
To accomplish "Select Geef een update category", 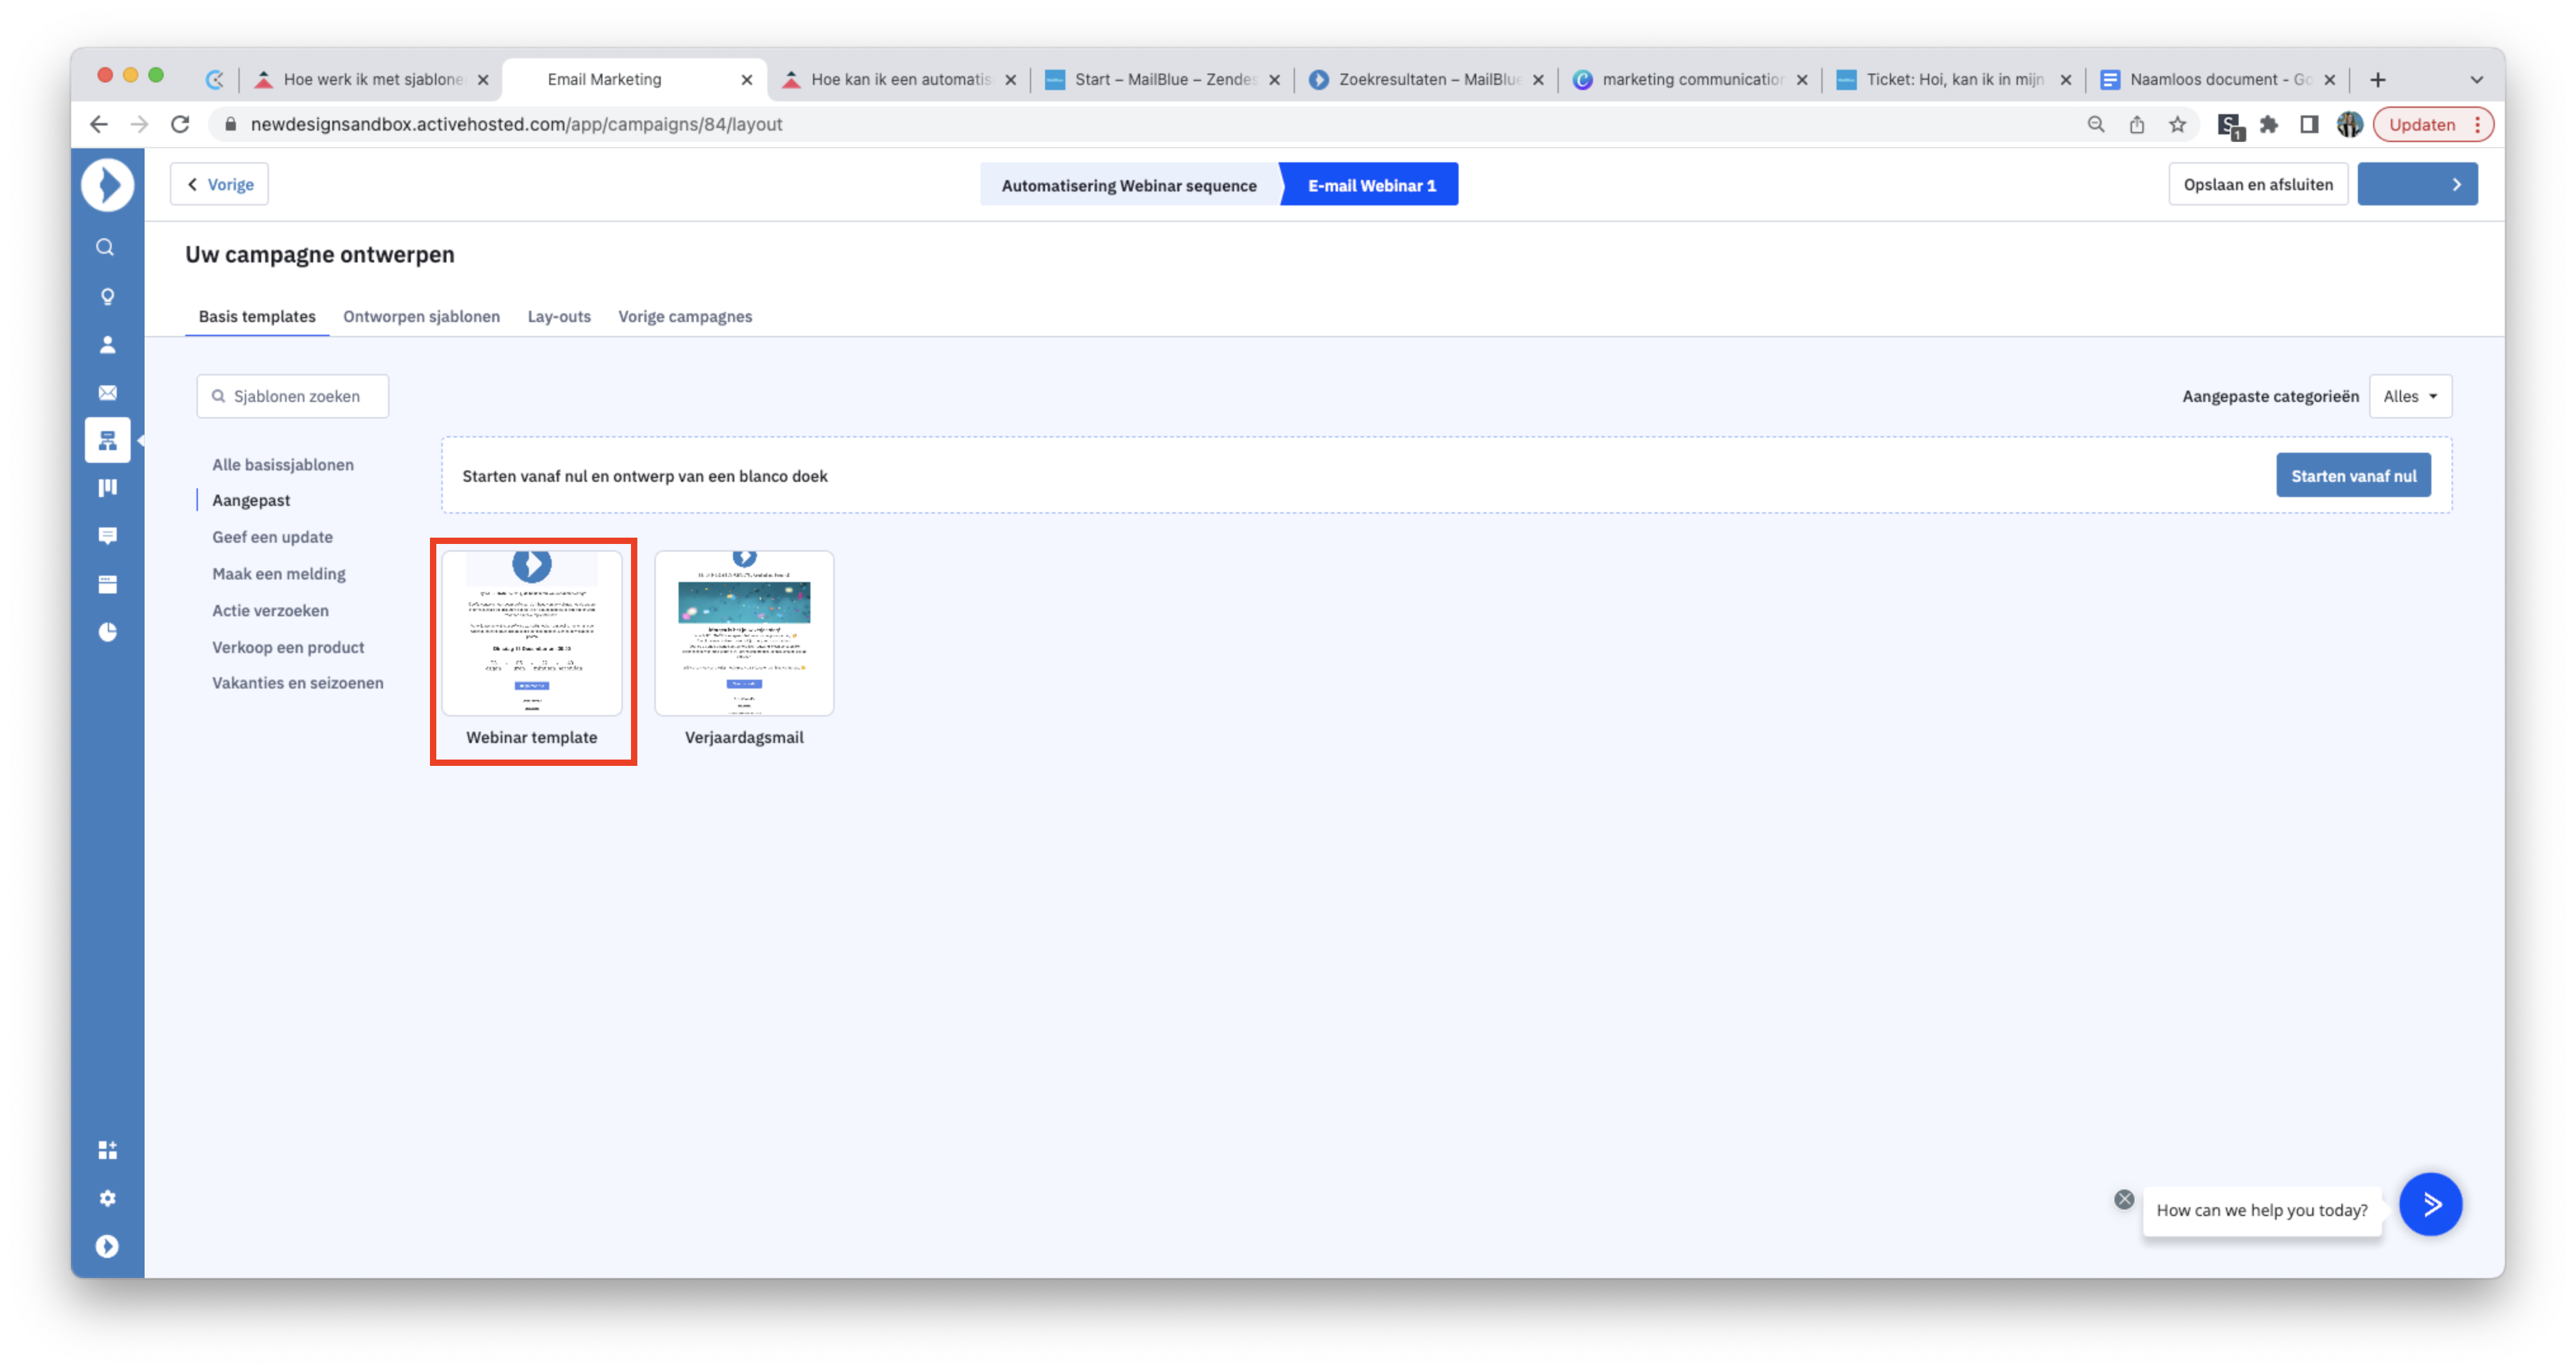I will (272, 537).
